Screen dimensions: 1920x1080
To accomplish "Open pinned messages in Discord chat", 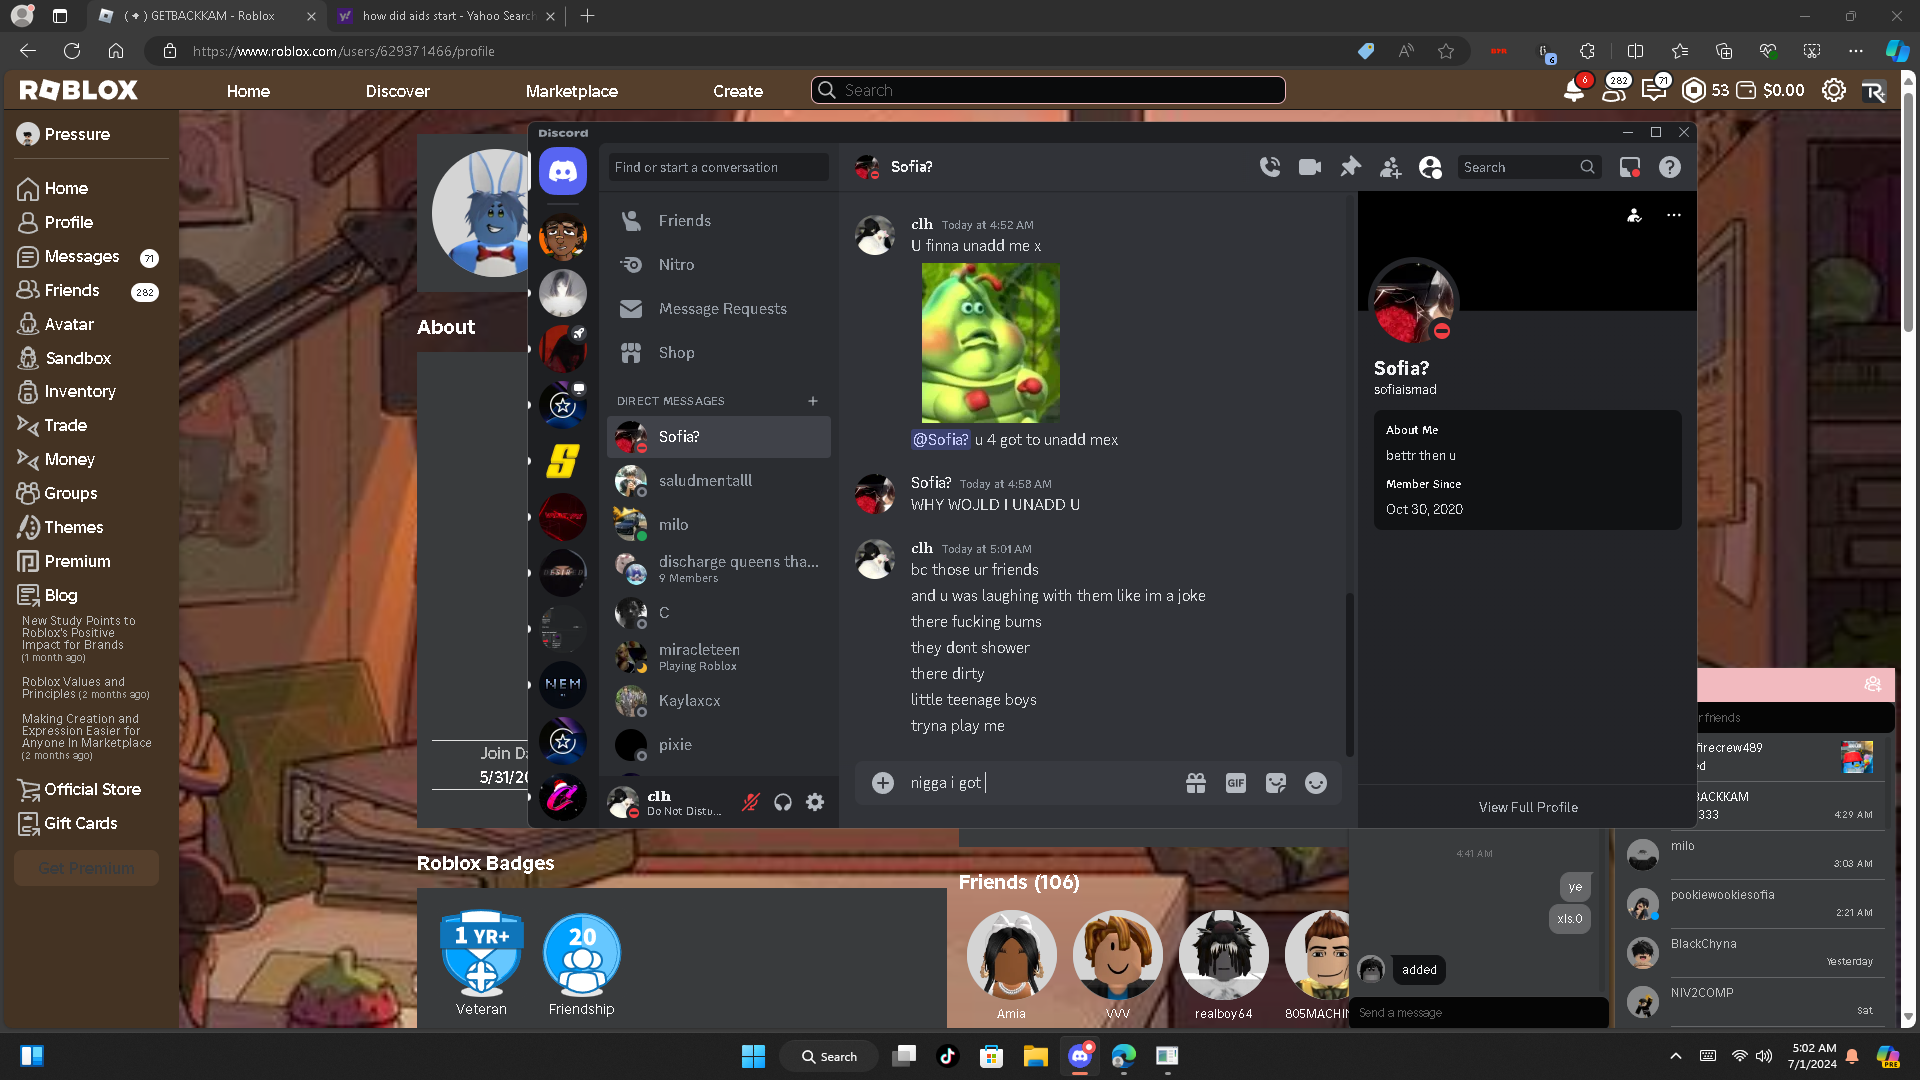I will point(1350,167).
